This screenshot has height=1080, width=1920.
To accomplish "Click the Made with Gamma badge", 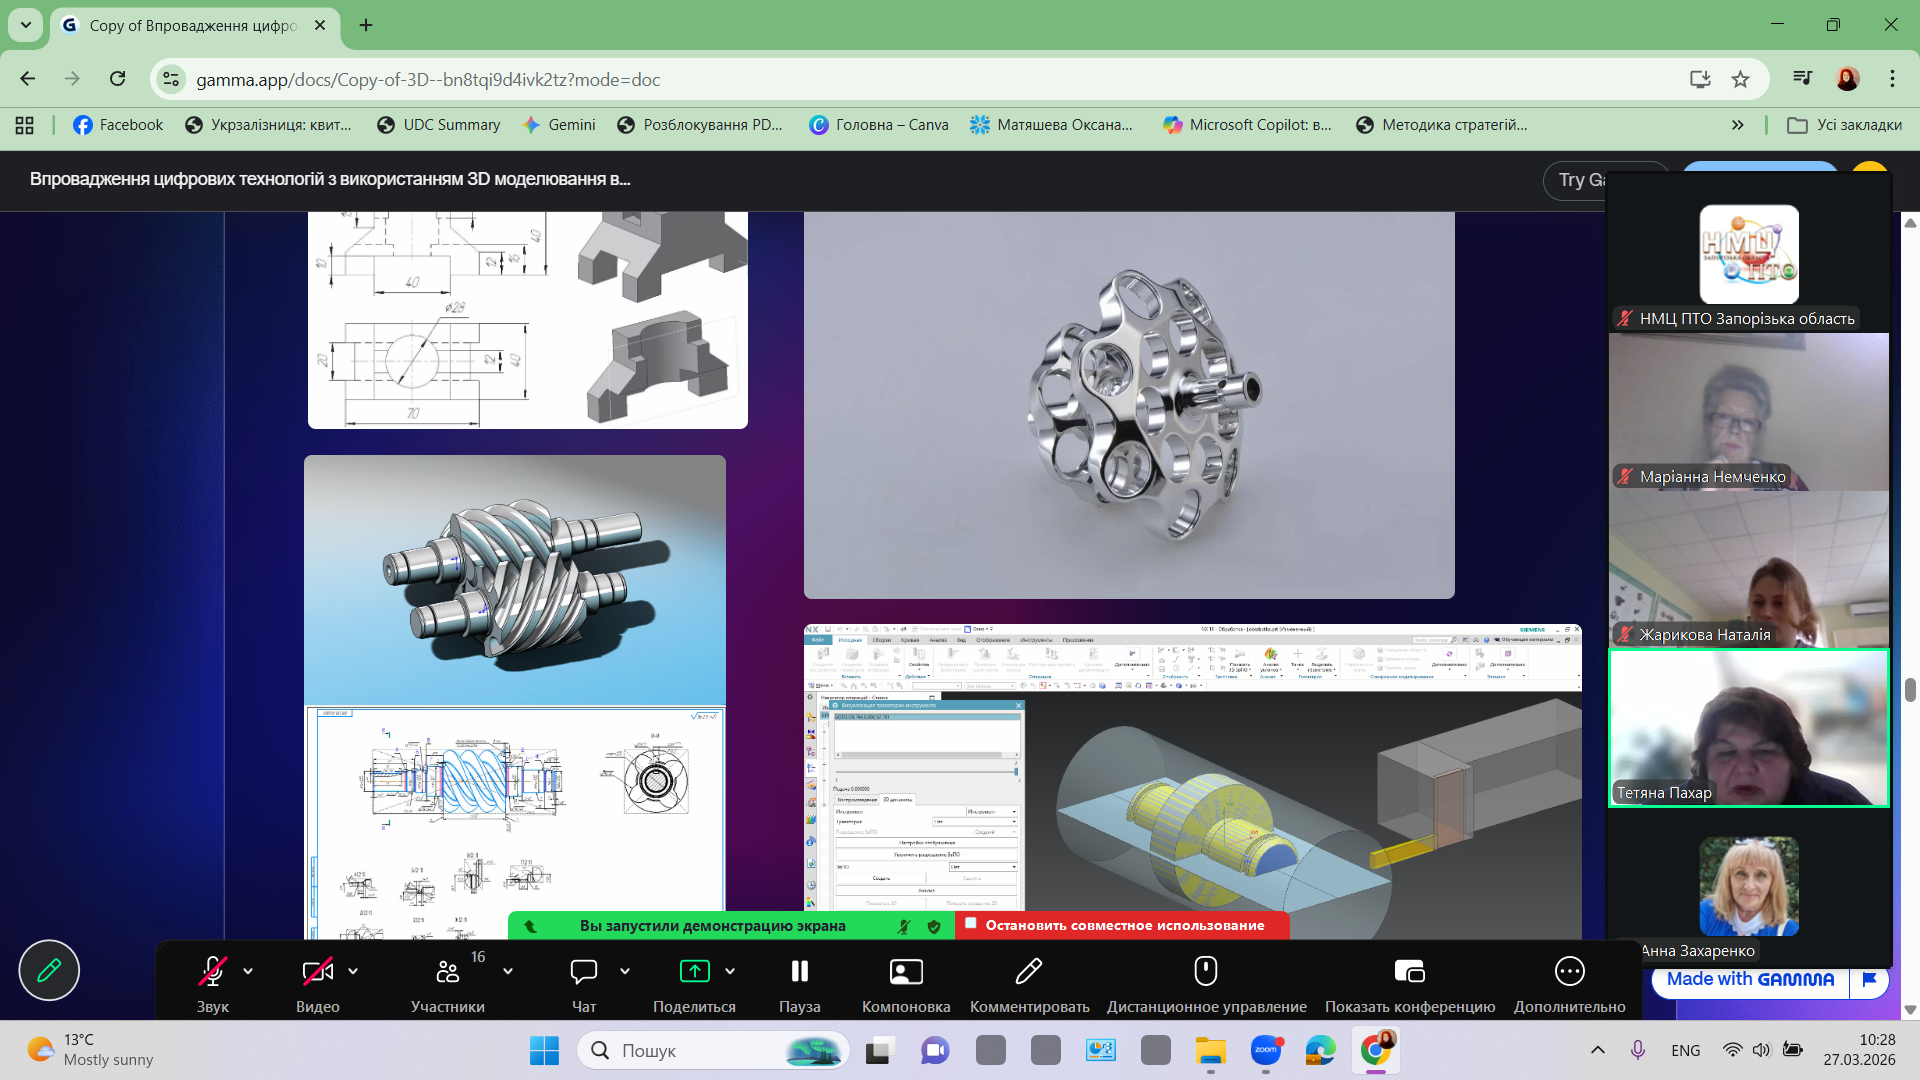I will pos(1749,979).
